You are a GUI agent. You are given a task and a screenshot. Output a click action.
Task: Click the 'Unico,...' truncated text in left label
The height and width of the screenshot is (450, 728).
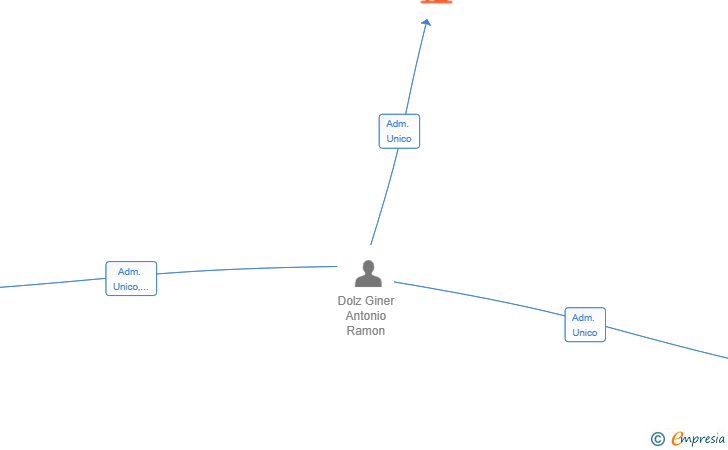(x=131, y=287)
